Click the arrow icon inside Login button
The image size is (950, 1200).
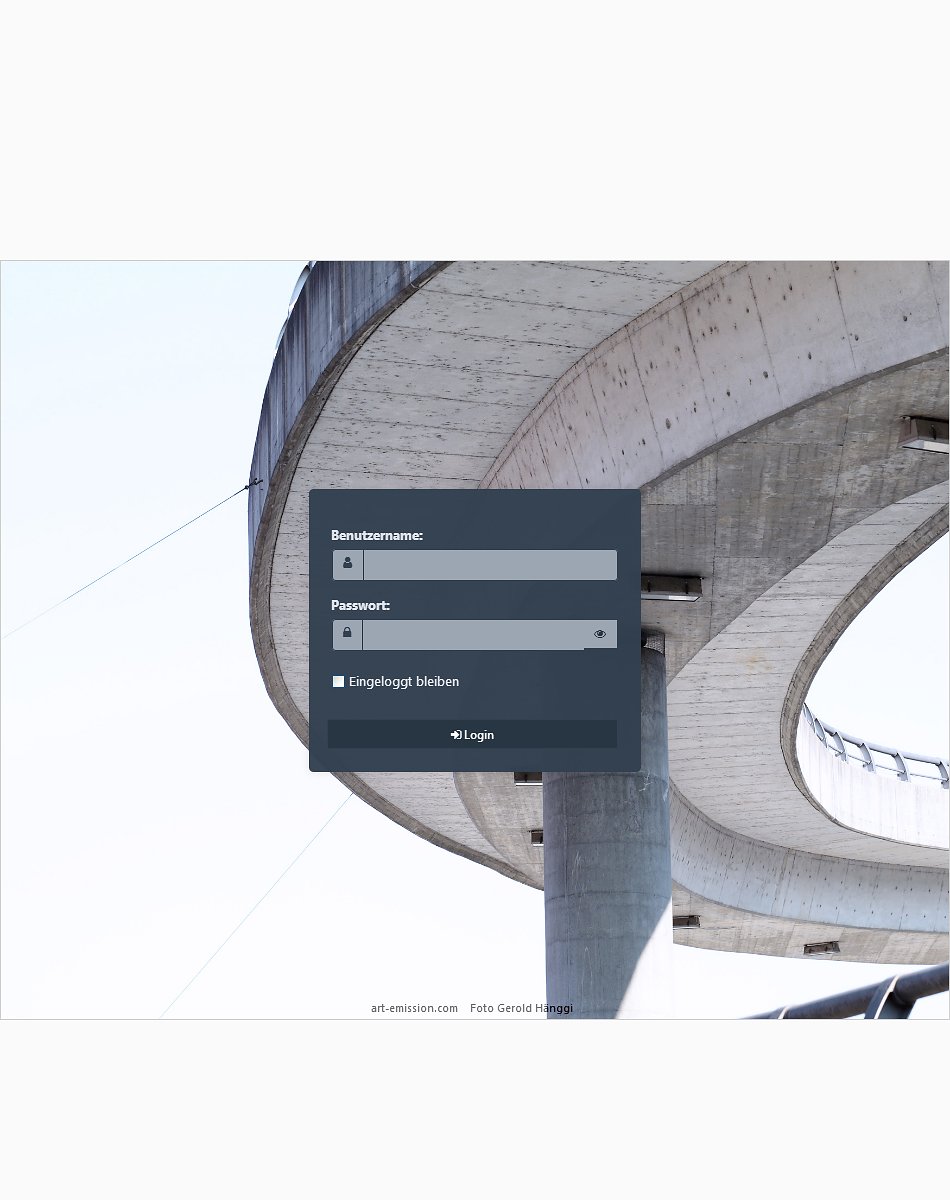tap(456, 735)
